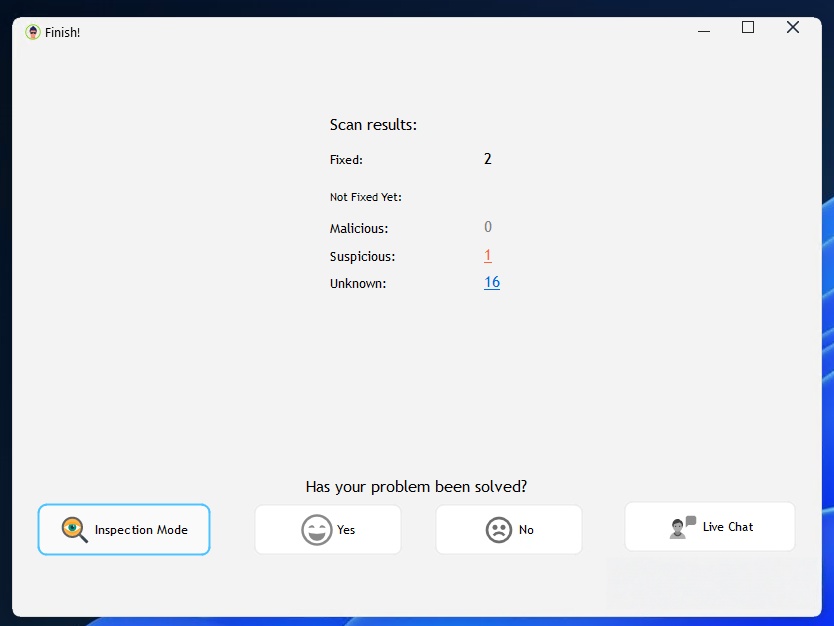Click the 'Not Fixed Yet:' label
The image size is (834, 626).
click(365, 197)
